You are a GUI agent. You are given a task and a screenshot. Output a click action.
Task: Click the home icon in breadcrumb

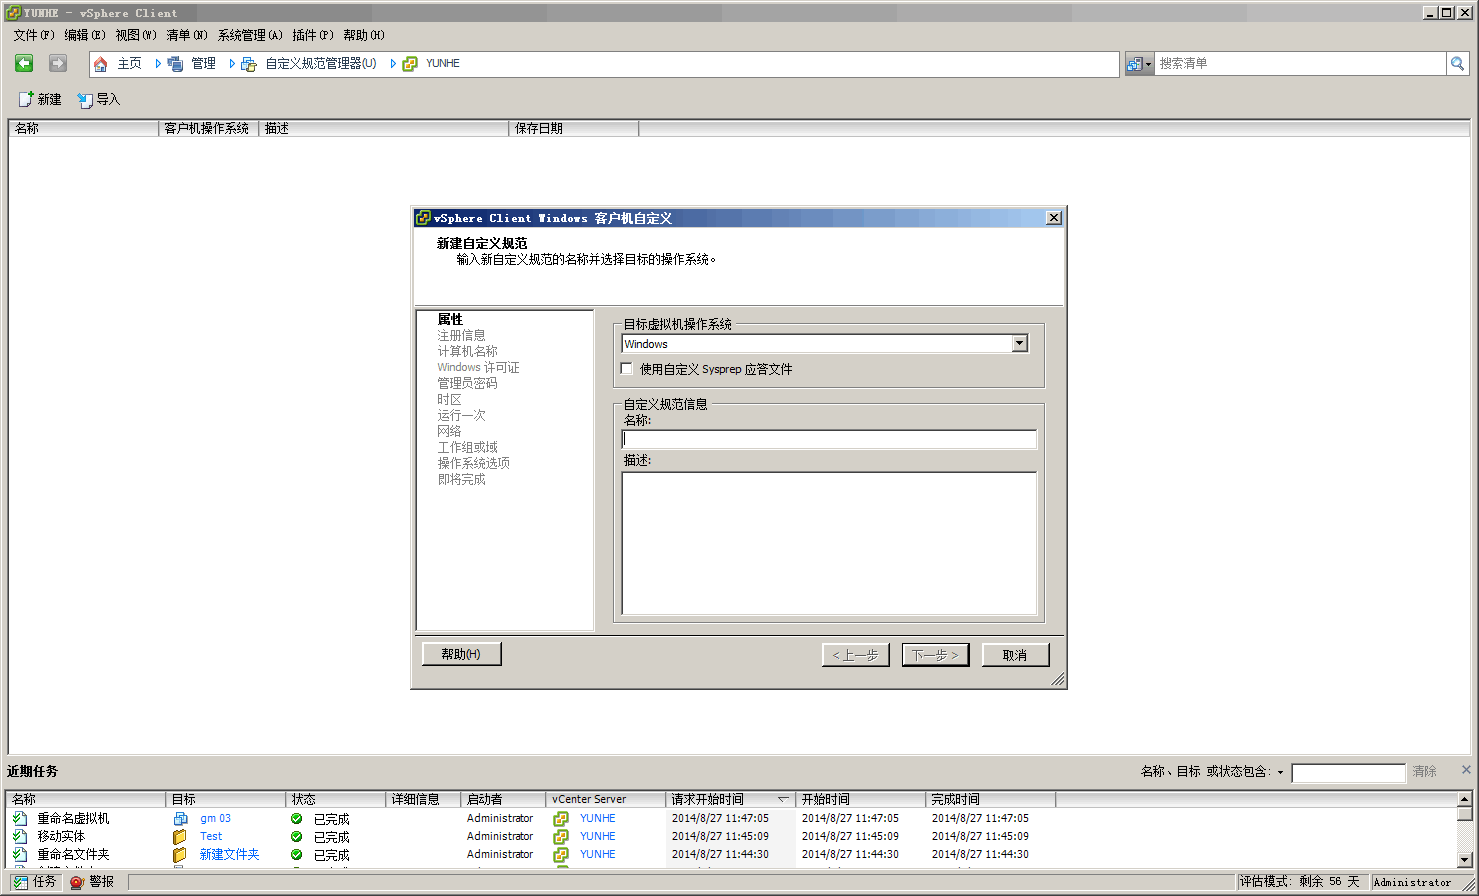[100, 64]
